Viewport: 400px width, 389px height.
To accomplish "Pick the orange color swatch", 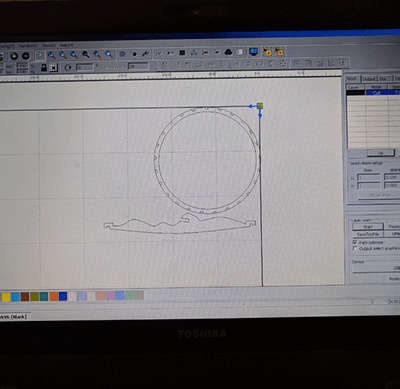I will point(54,296).
